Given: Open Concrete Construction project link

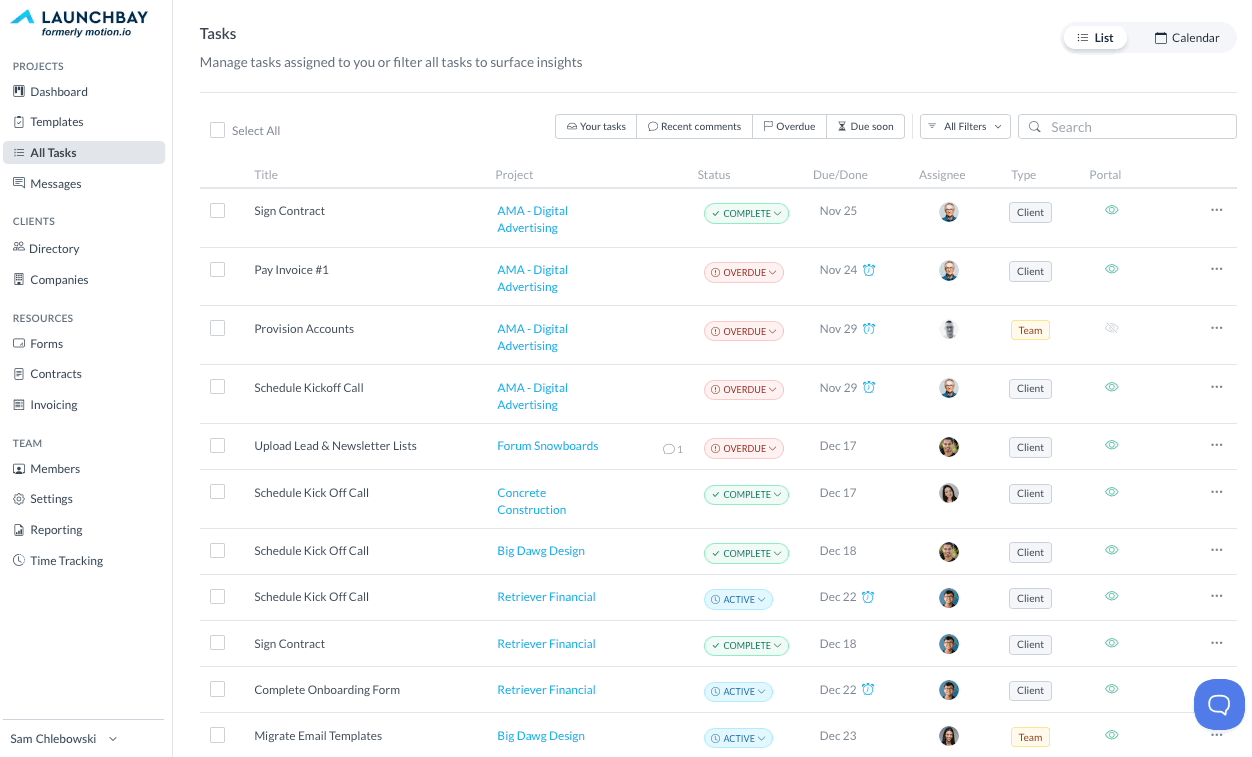Looking at the screenshot, I should click(x=531, y=501).
